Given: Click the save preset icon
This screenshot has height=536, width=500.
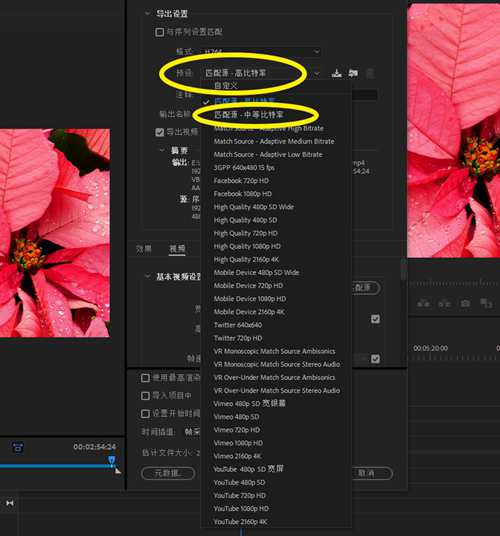Looking at the screenshot, I should (337, 73).
